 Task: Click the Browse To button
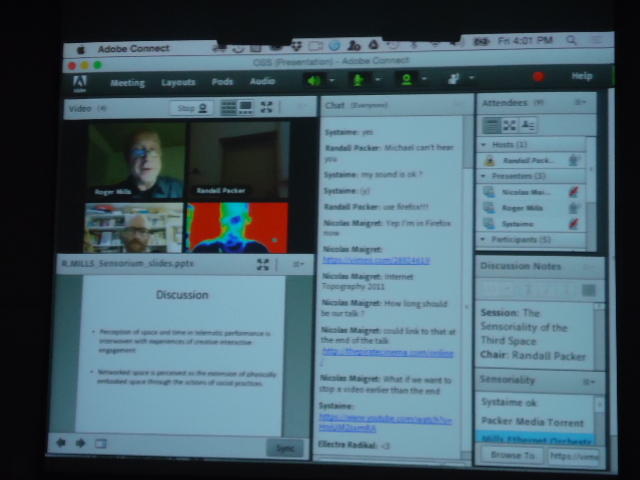click(512, 455)
